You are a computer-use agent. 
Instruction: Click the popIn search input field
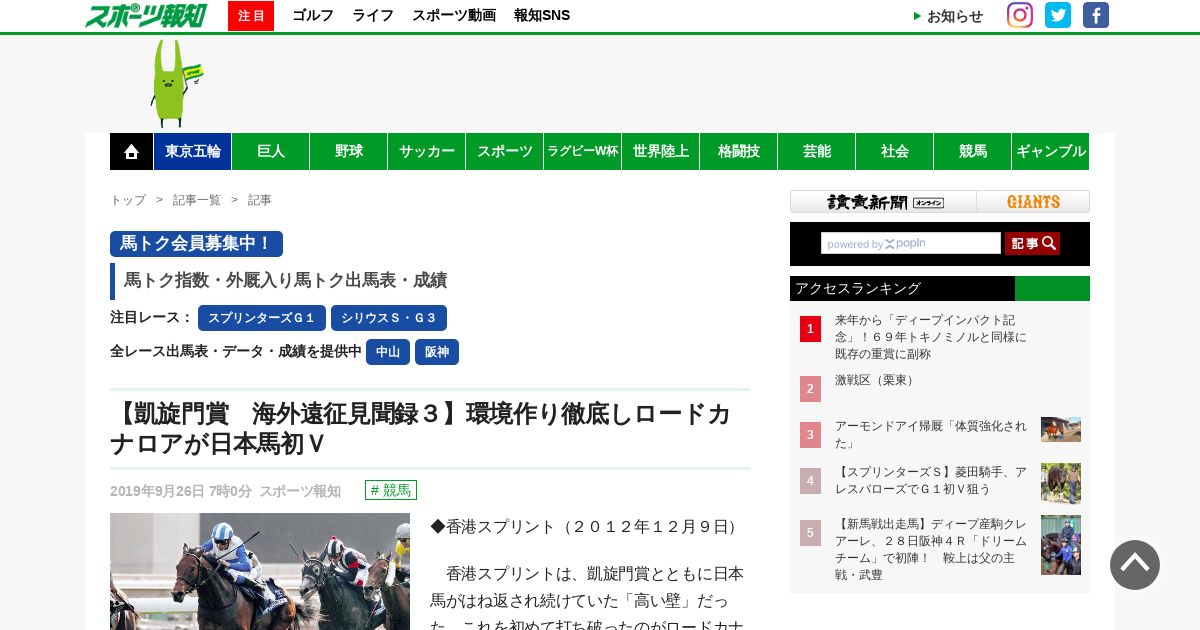point(911,243)
